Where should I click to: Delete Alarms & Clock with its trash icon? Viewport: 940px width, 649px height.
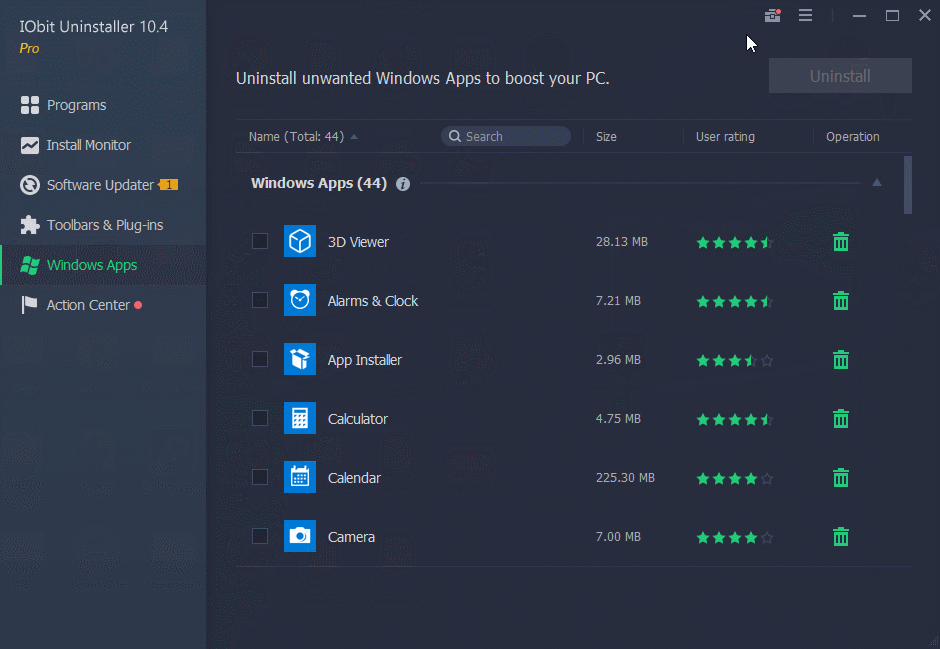[841, 300]
